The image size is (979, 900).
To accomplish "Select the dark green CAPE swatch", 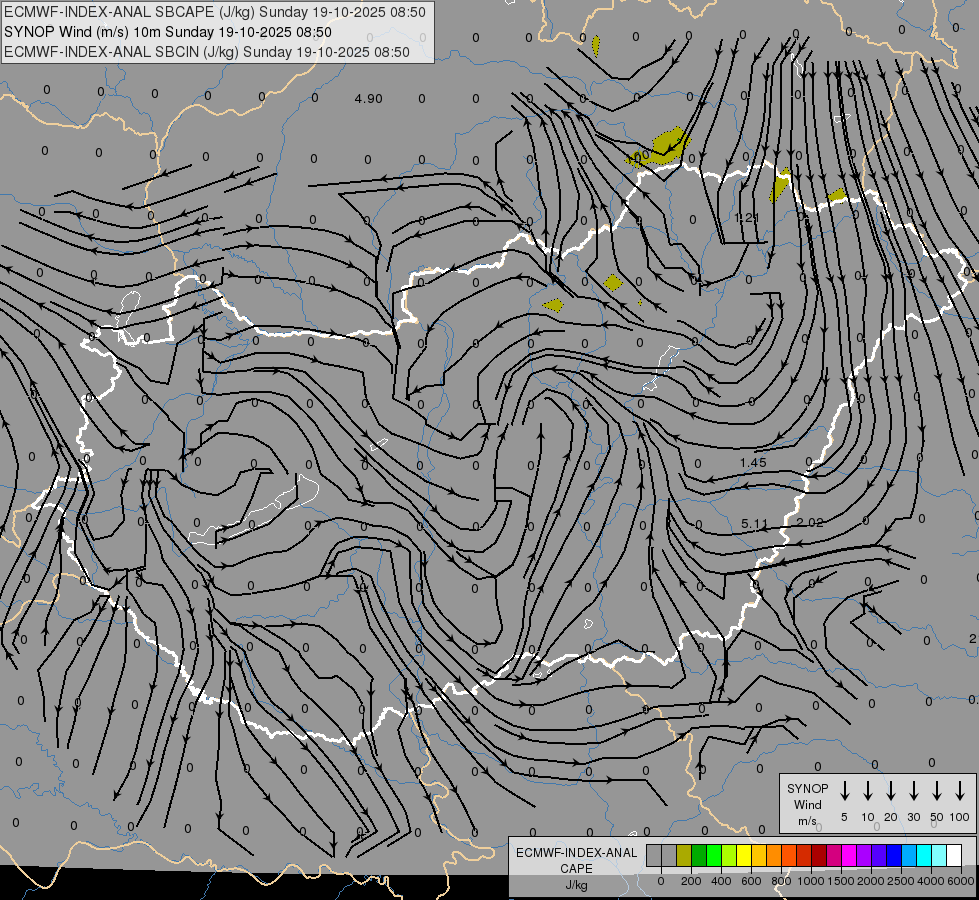I will [x=699, y=856].
